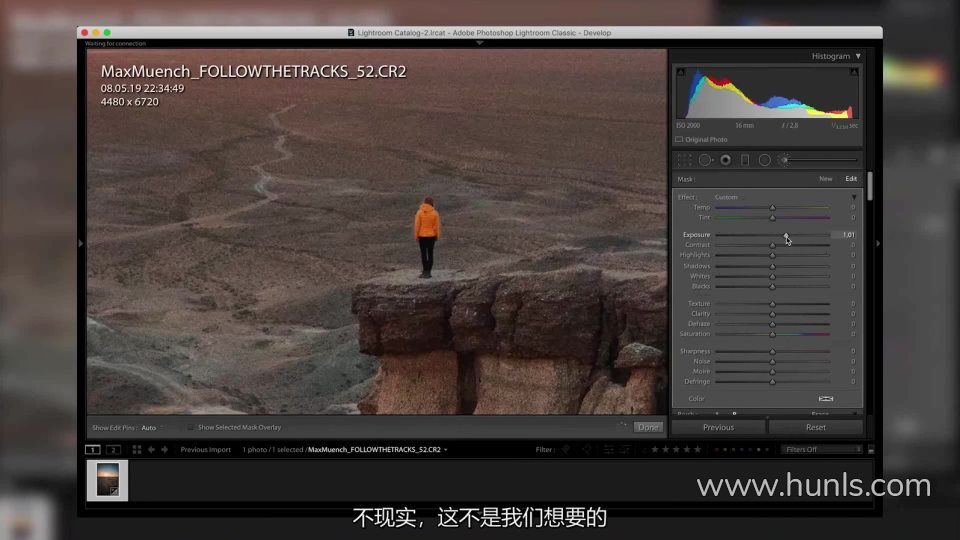Toggle highlight clipping indicator in histogram
Image resolution: width=960 pixels, height=540 pixels.
(x=854, y=72)
